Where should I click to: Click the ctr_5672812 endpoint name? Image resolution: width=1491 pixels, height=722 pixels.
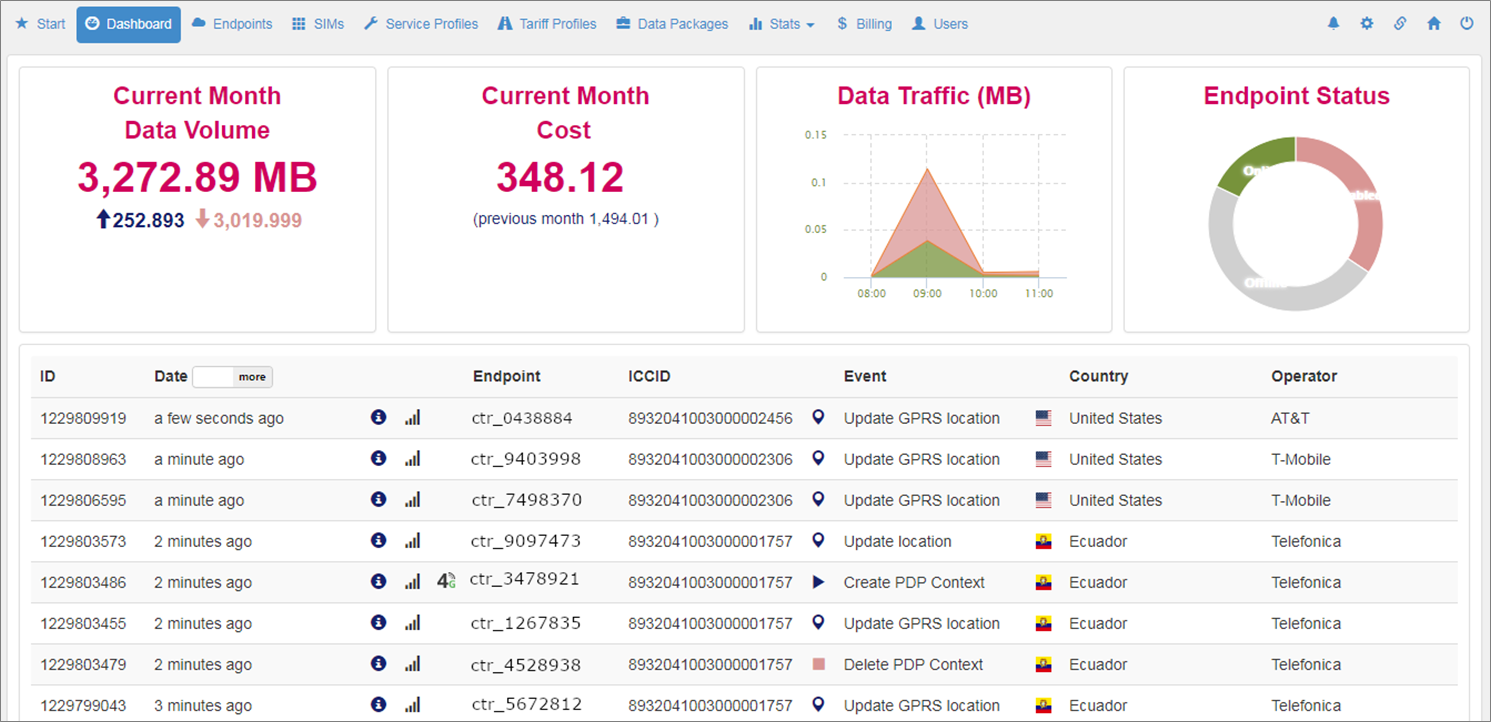tap(526, 705)
